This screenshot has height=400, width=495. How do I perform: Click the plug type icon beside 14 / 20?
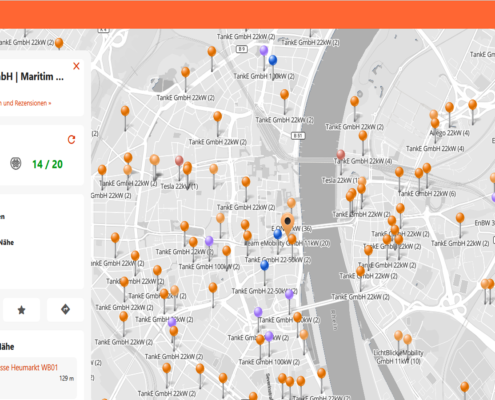pos(16,164)
